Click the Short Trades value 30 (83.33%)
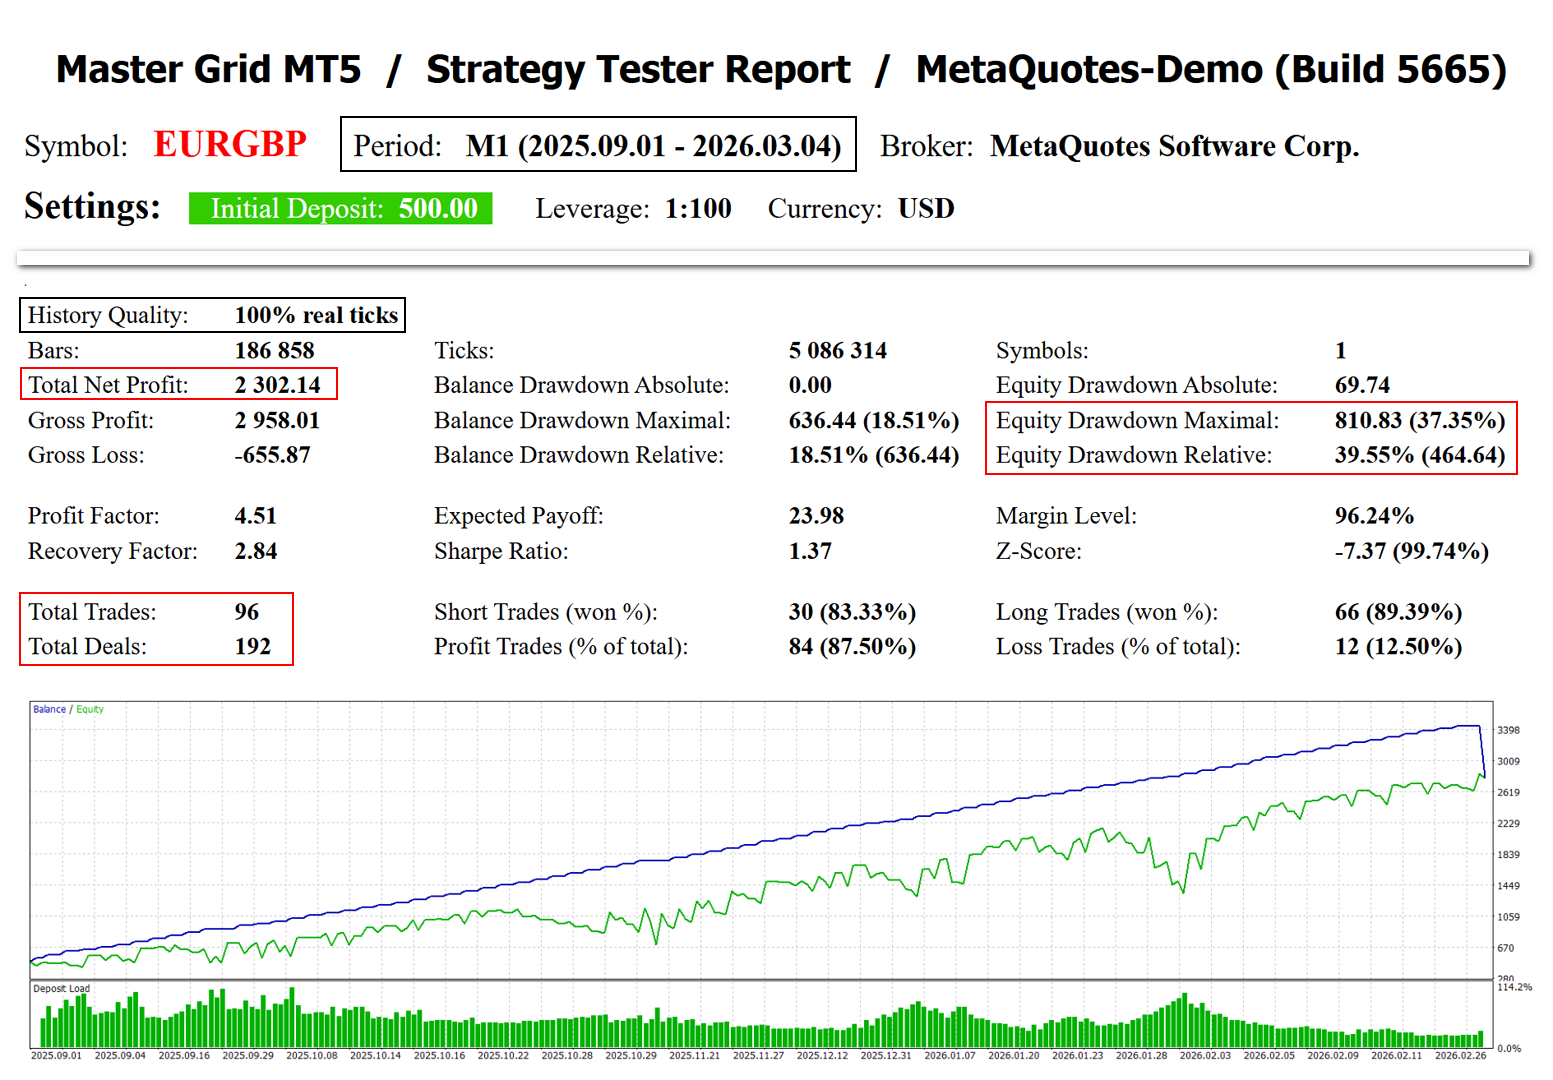This screenshot has height=1080, width=1553. pyautogui.click(x=853, y=612)
